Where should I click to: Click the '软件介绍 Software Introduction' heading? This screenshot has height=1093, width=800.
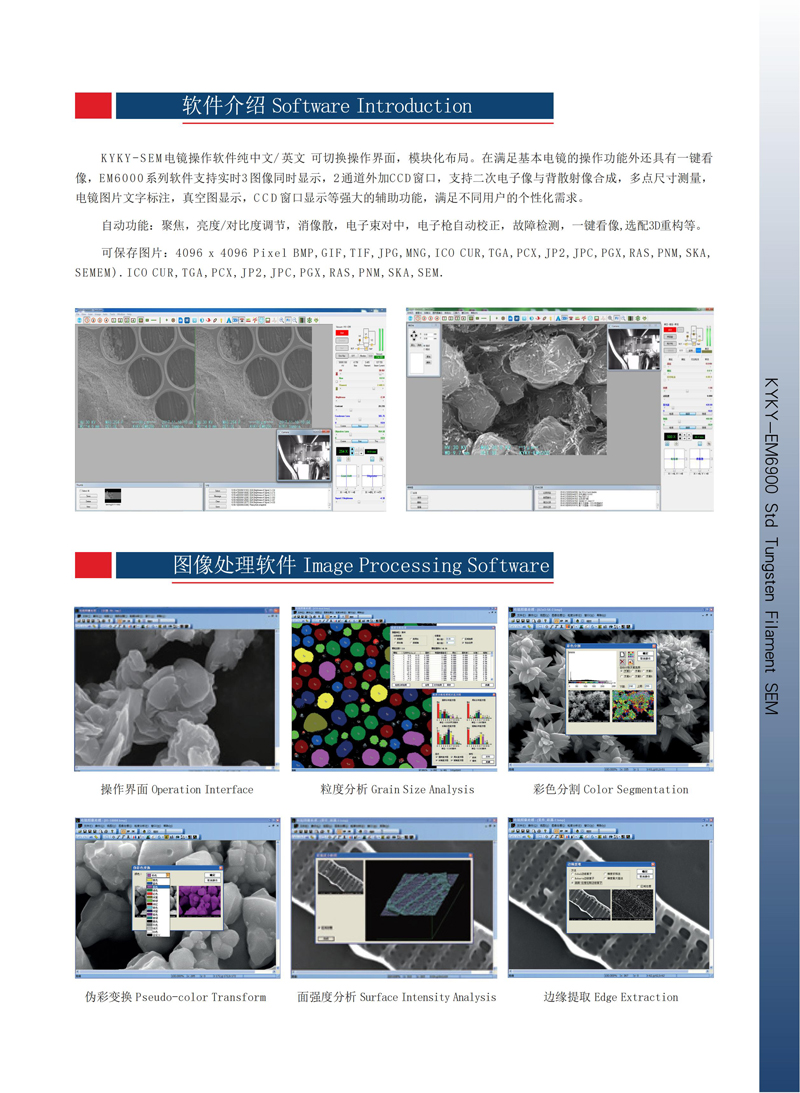(x=327, y=106)
